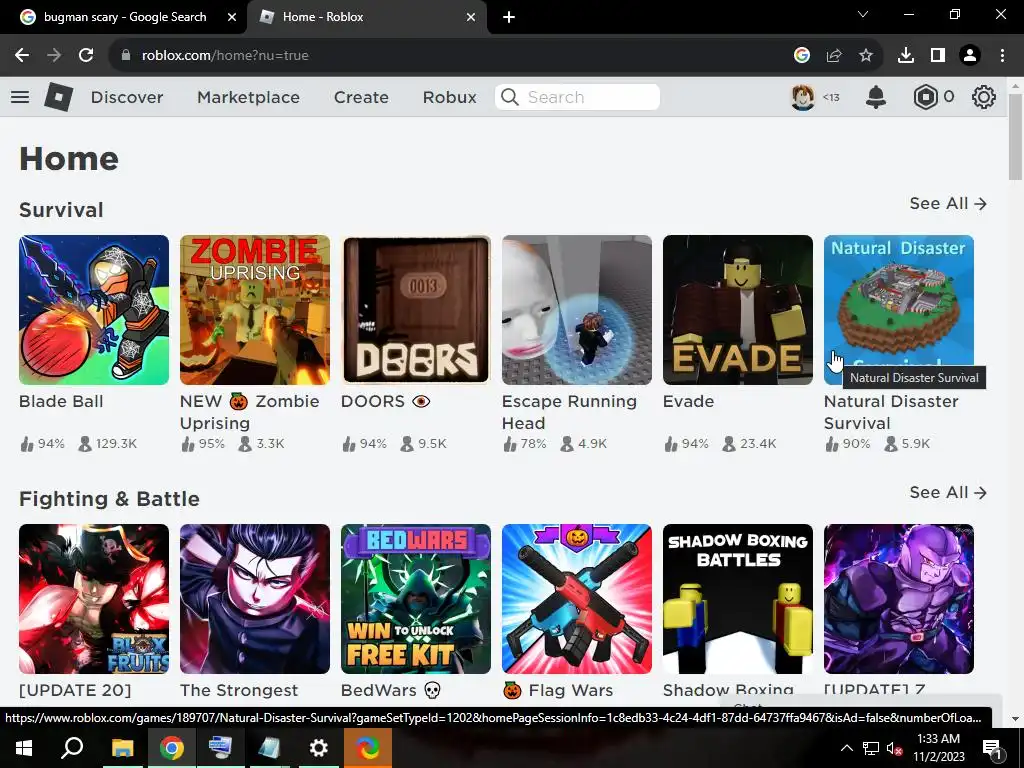Image resolution: width=1024 pixels, height=768 pixels.
Task: Open the Robux balance icon
Action: (925, 97)
